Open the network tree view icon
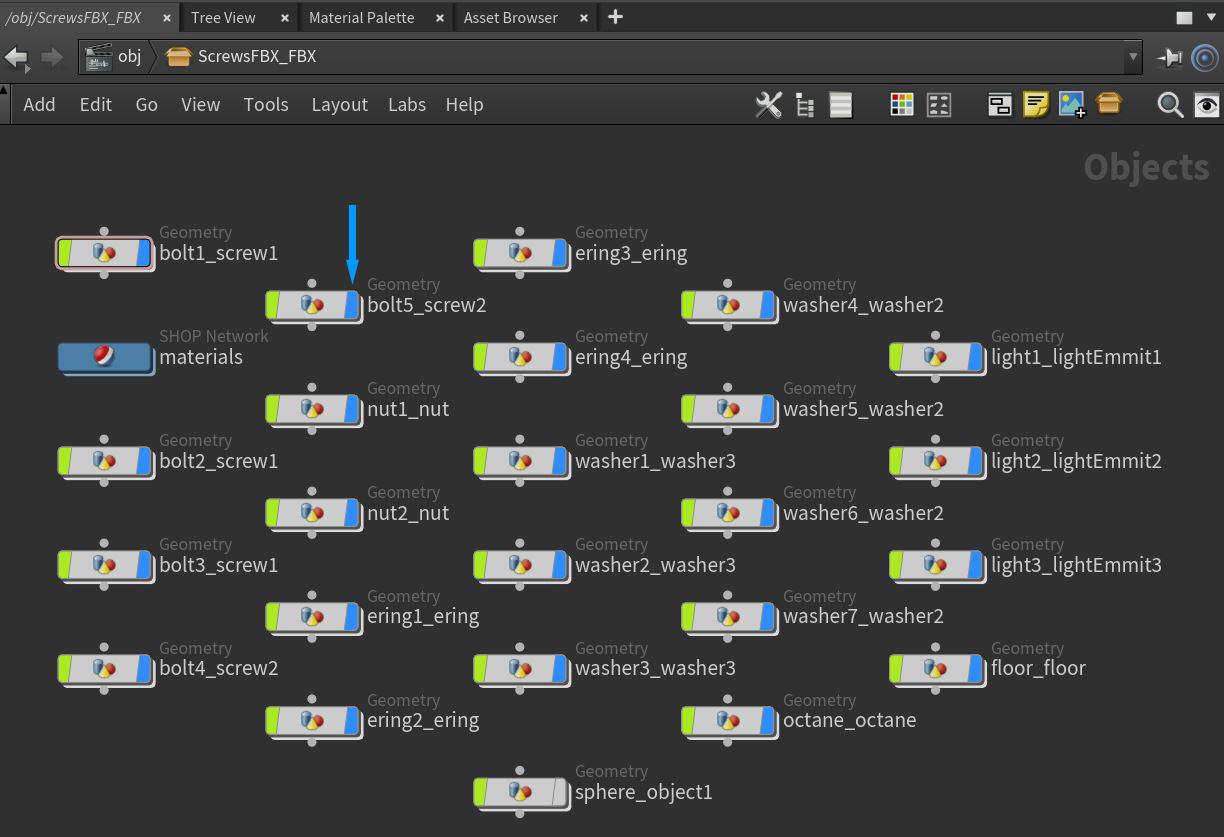 click(805, 104)
